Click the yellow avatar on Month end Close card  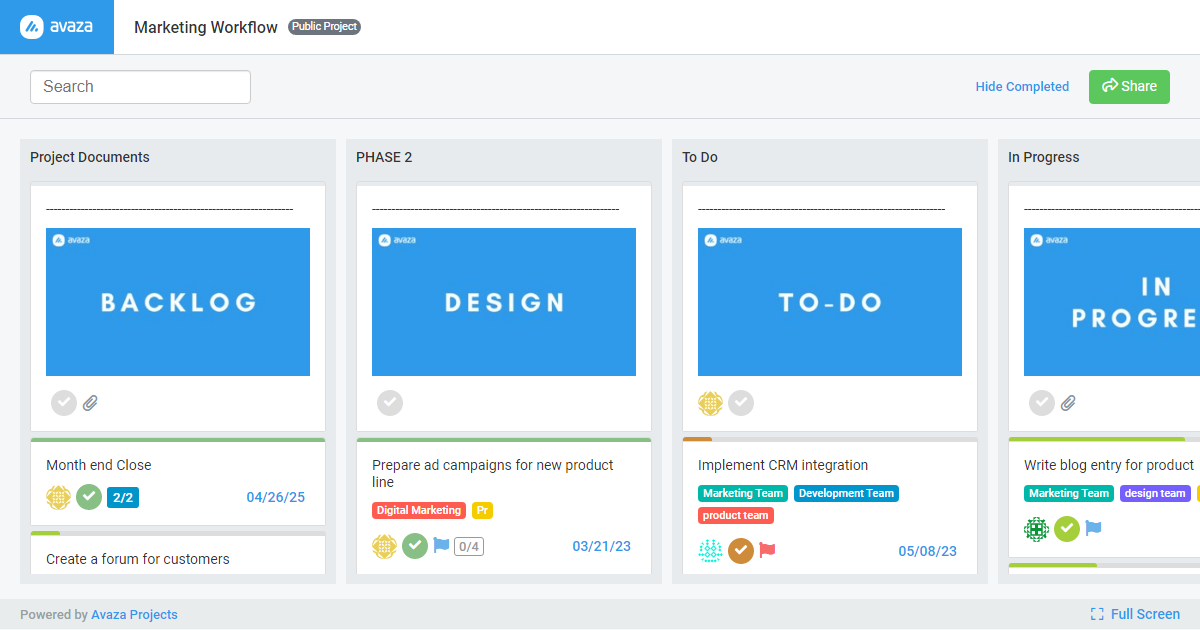58,497
